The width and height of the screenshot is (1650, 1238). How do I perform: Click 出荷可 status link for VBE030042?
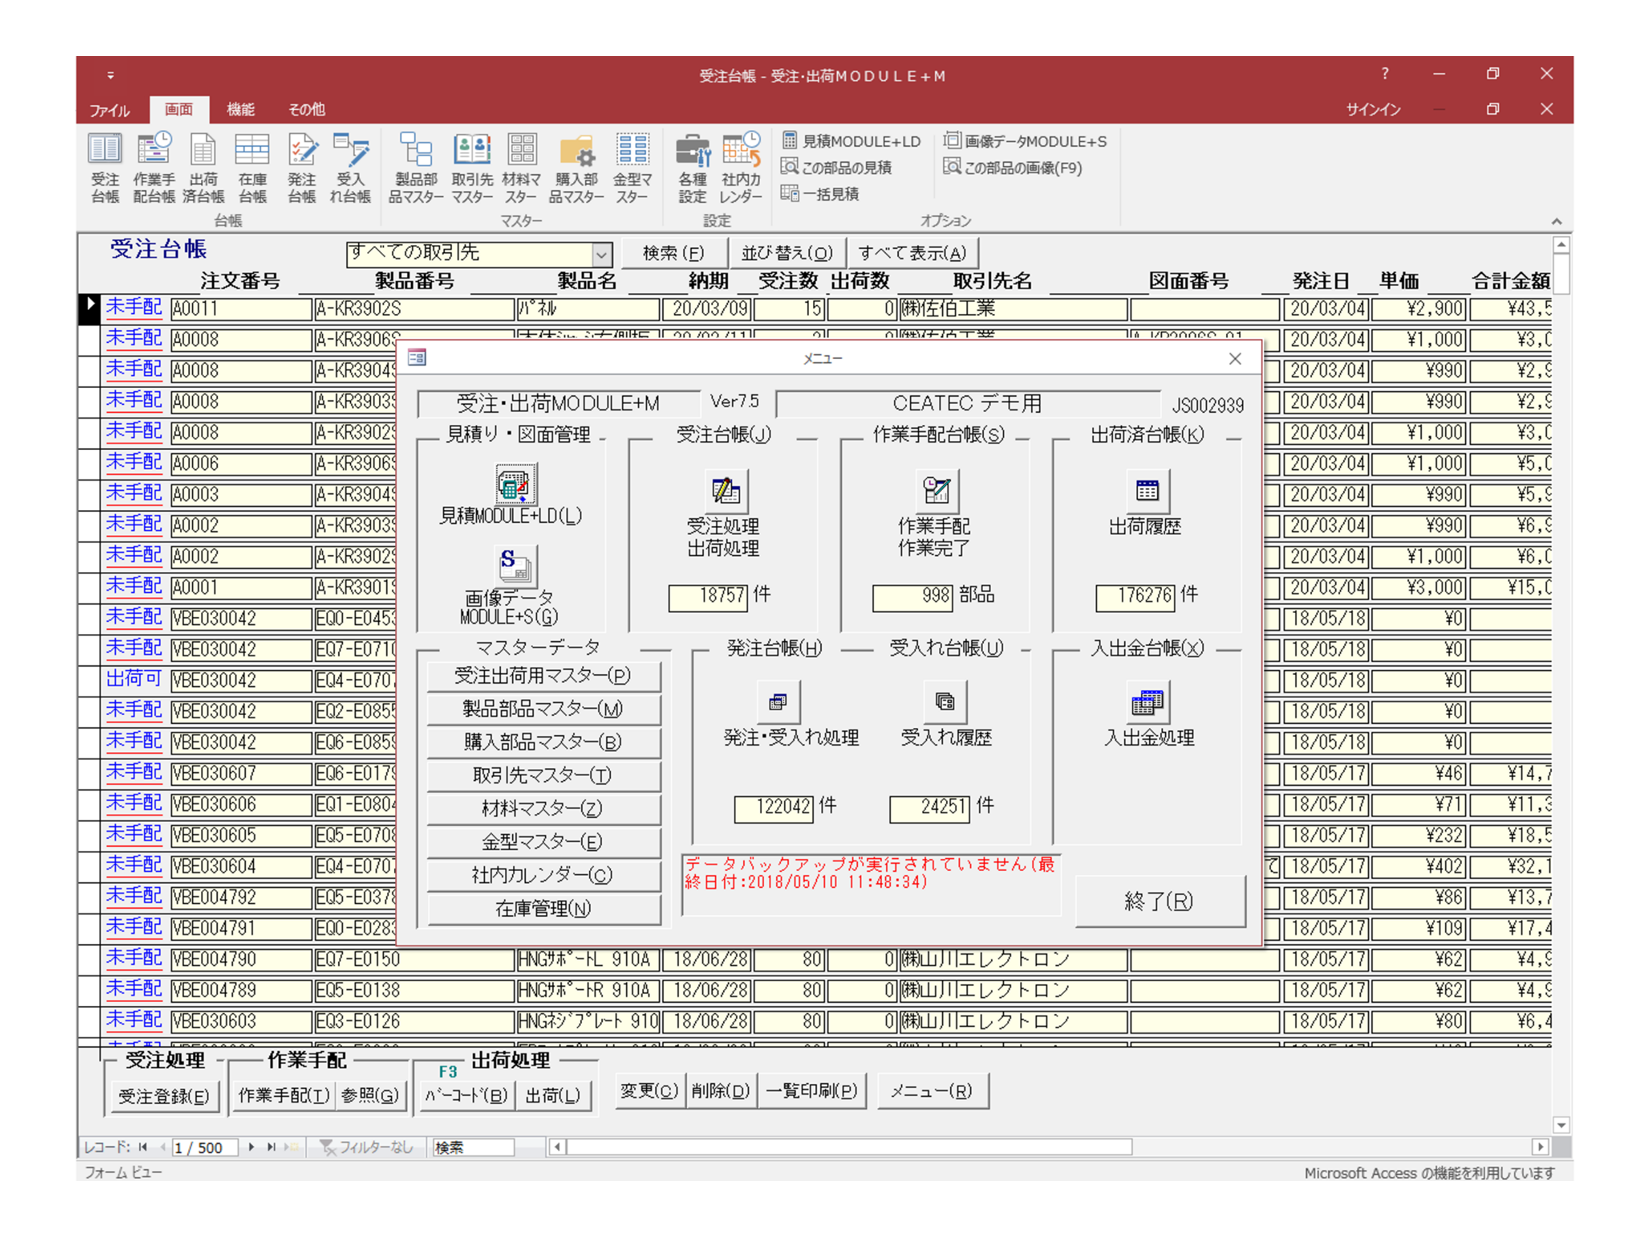tap(134, 680)
